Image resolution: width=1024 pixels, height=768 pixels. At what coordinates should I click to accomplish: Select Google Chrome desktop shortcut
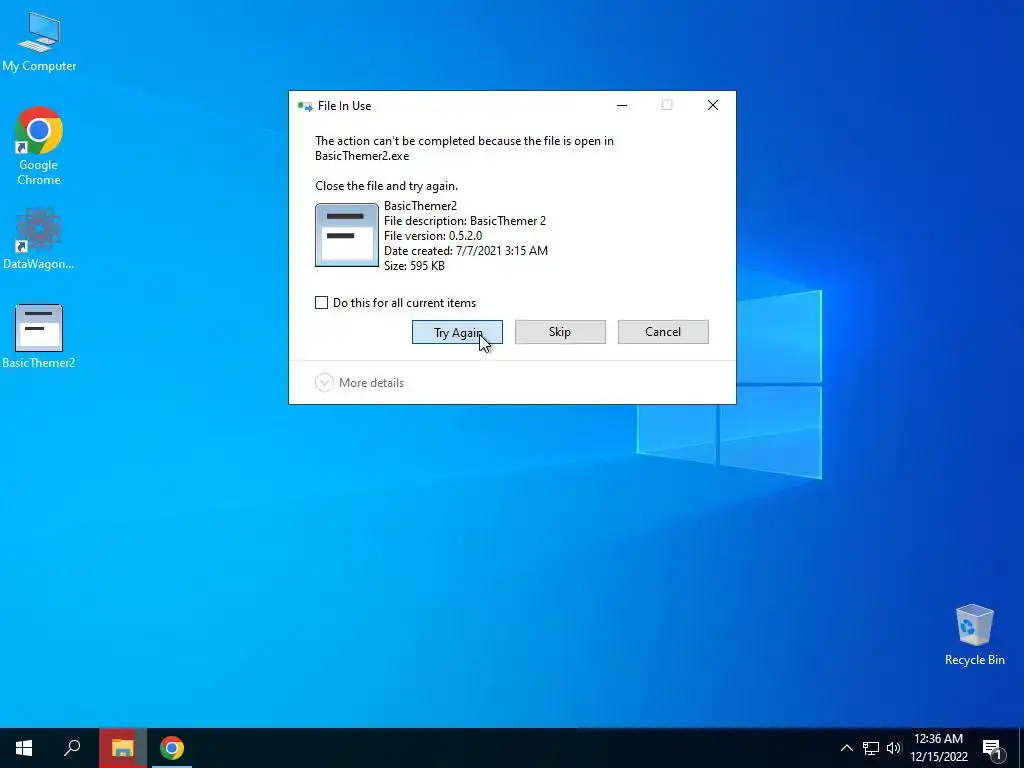click(39, 146)
